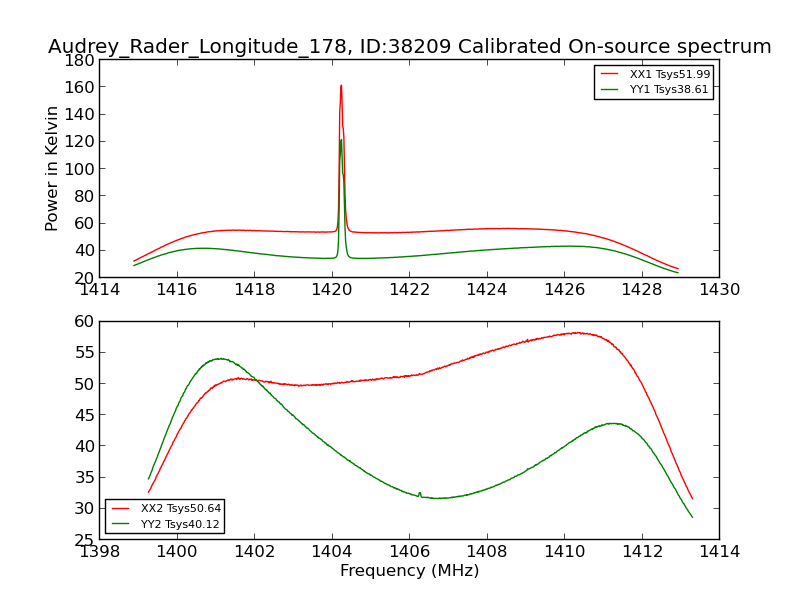The height and width of the screenshot is (600, 800).
Task: Click the 1422 tick label on top plot
Action: click(410, 289)
